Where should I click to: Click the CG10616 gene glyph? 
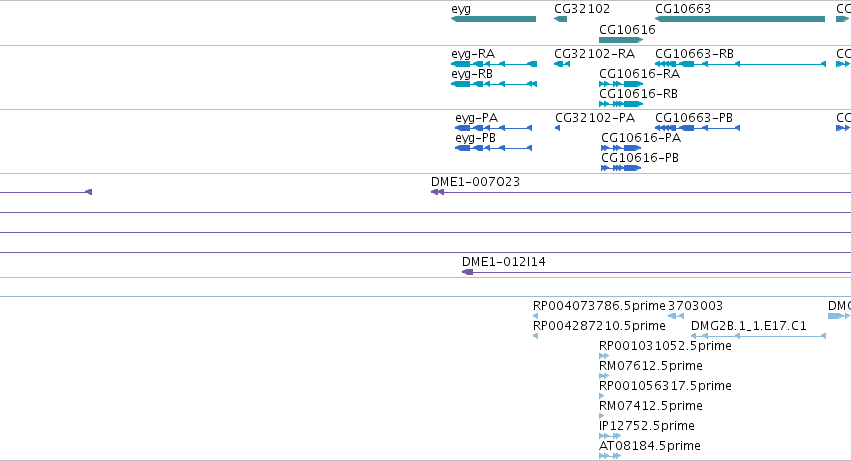tap(621, 40)
